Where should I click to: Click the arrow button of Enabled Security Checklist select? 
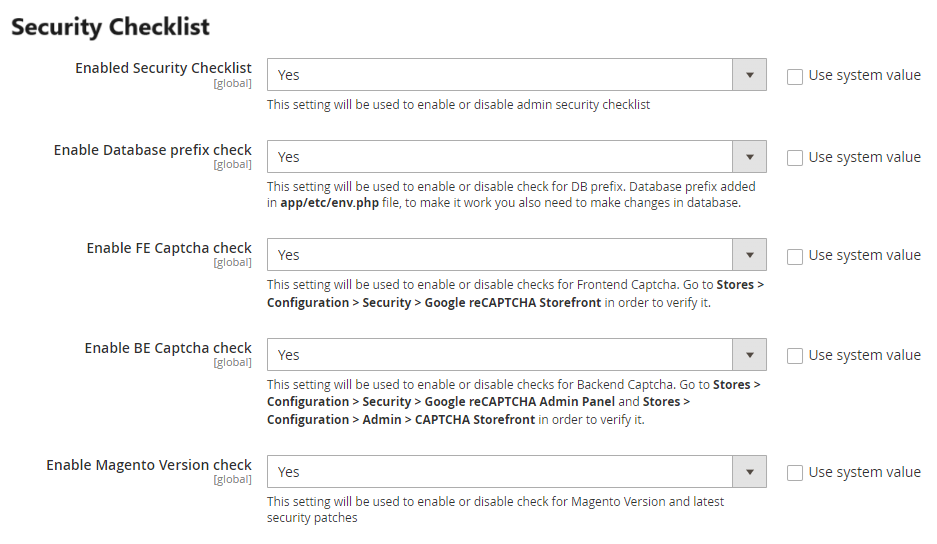749,75
